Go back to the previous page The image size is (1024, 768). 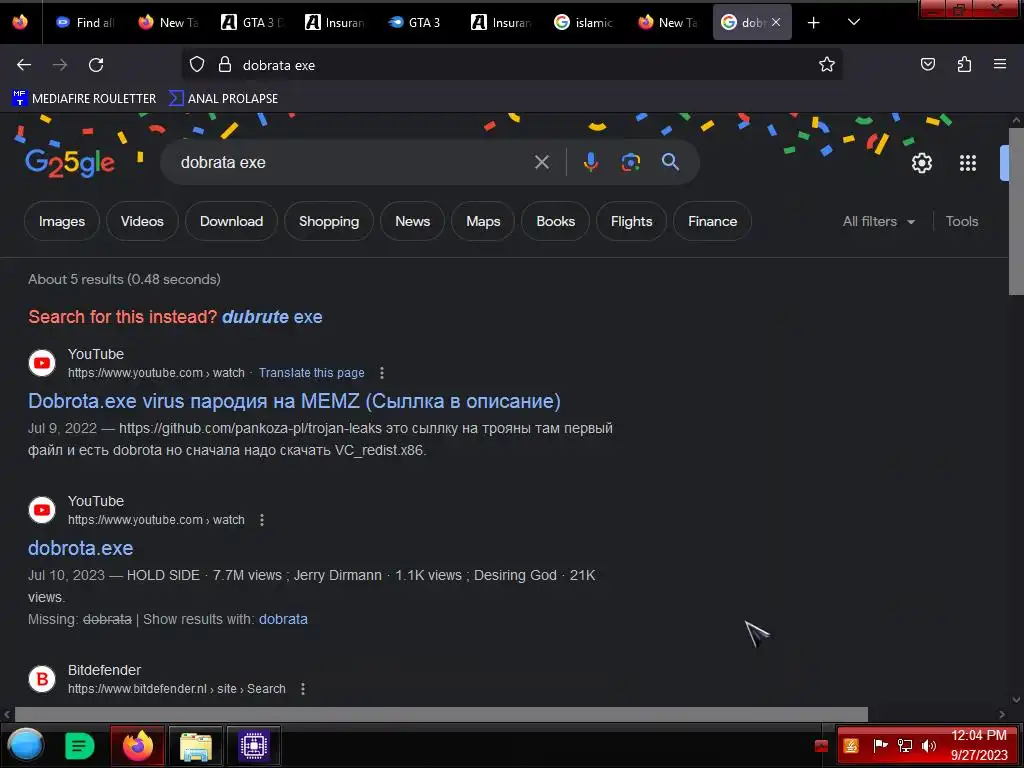24,65
